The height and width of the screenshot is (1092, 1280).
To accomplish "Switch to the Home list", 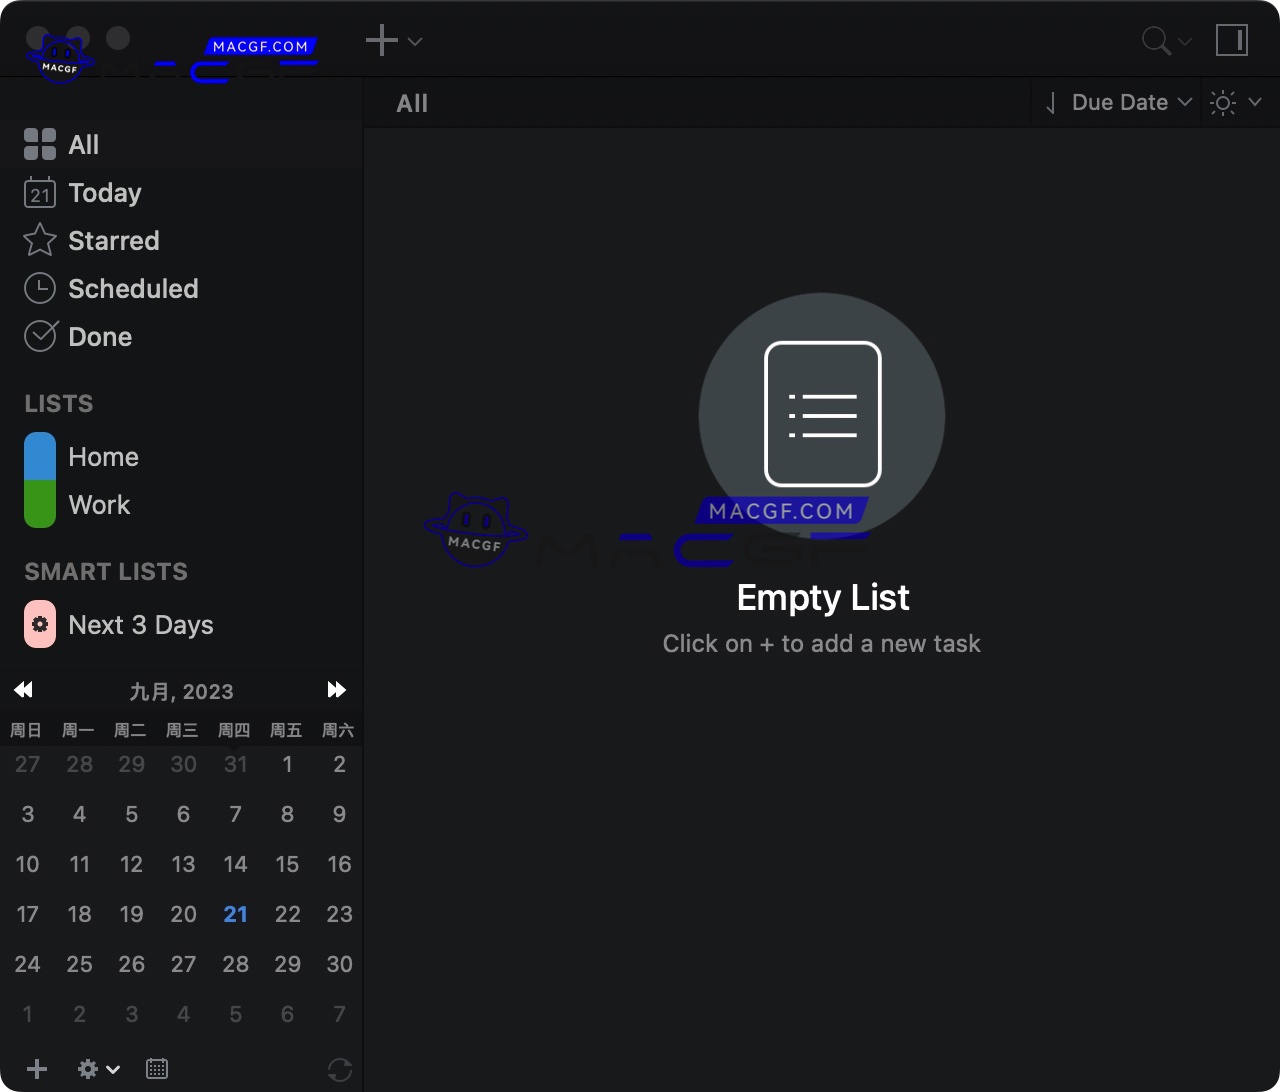I will tap(103, 456).
